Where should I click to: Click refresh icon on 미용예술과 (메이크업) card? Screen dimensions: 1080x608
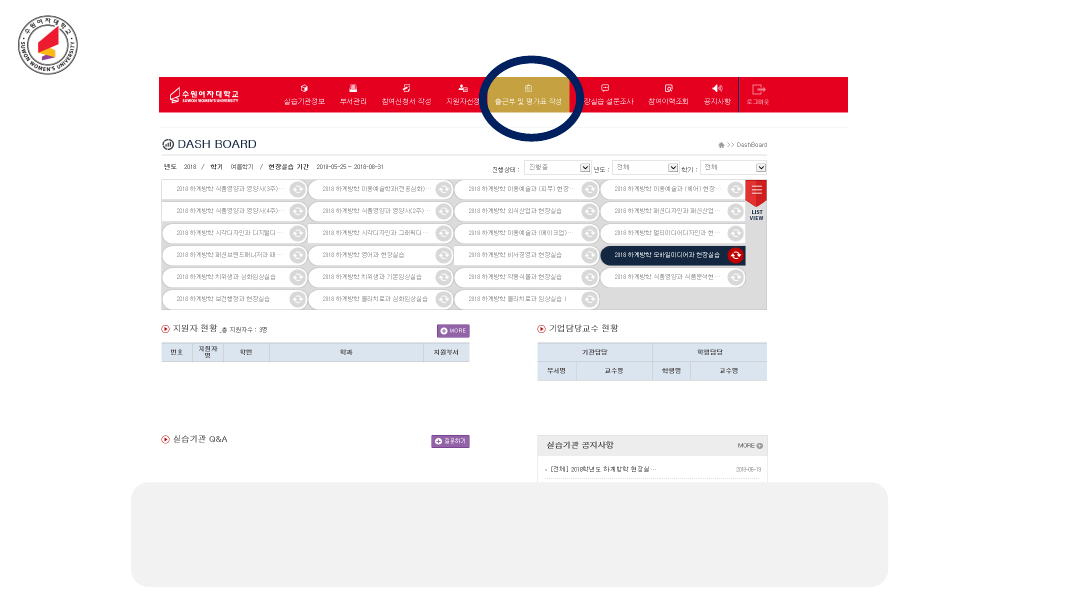pos(590,233)
